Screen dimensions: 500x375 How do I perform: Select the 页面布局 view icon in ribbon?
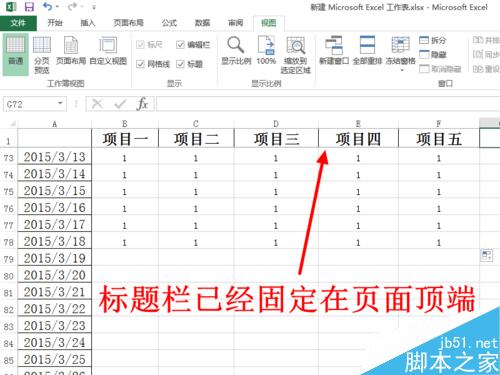click(71, 51)
